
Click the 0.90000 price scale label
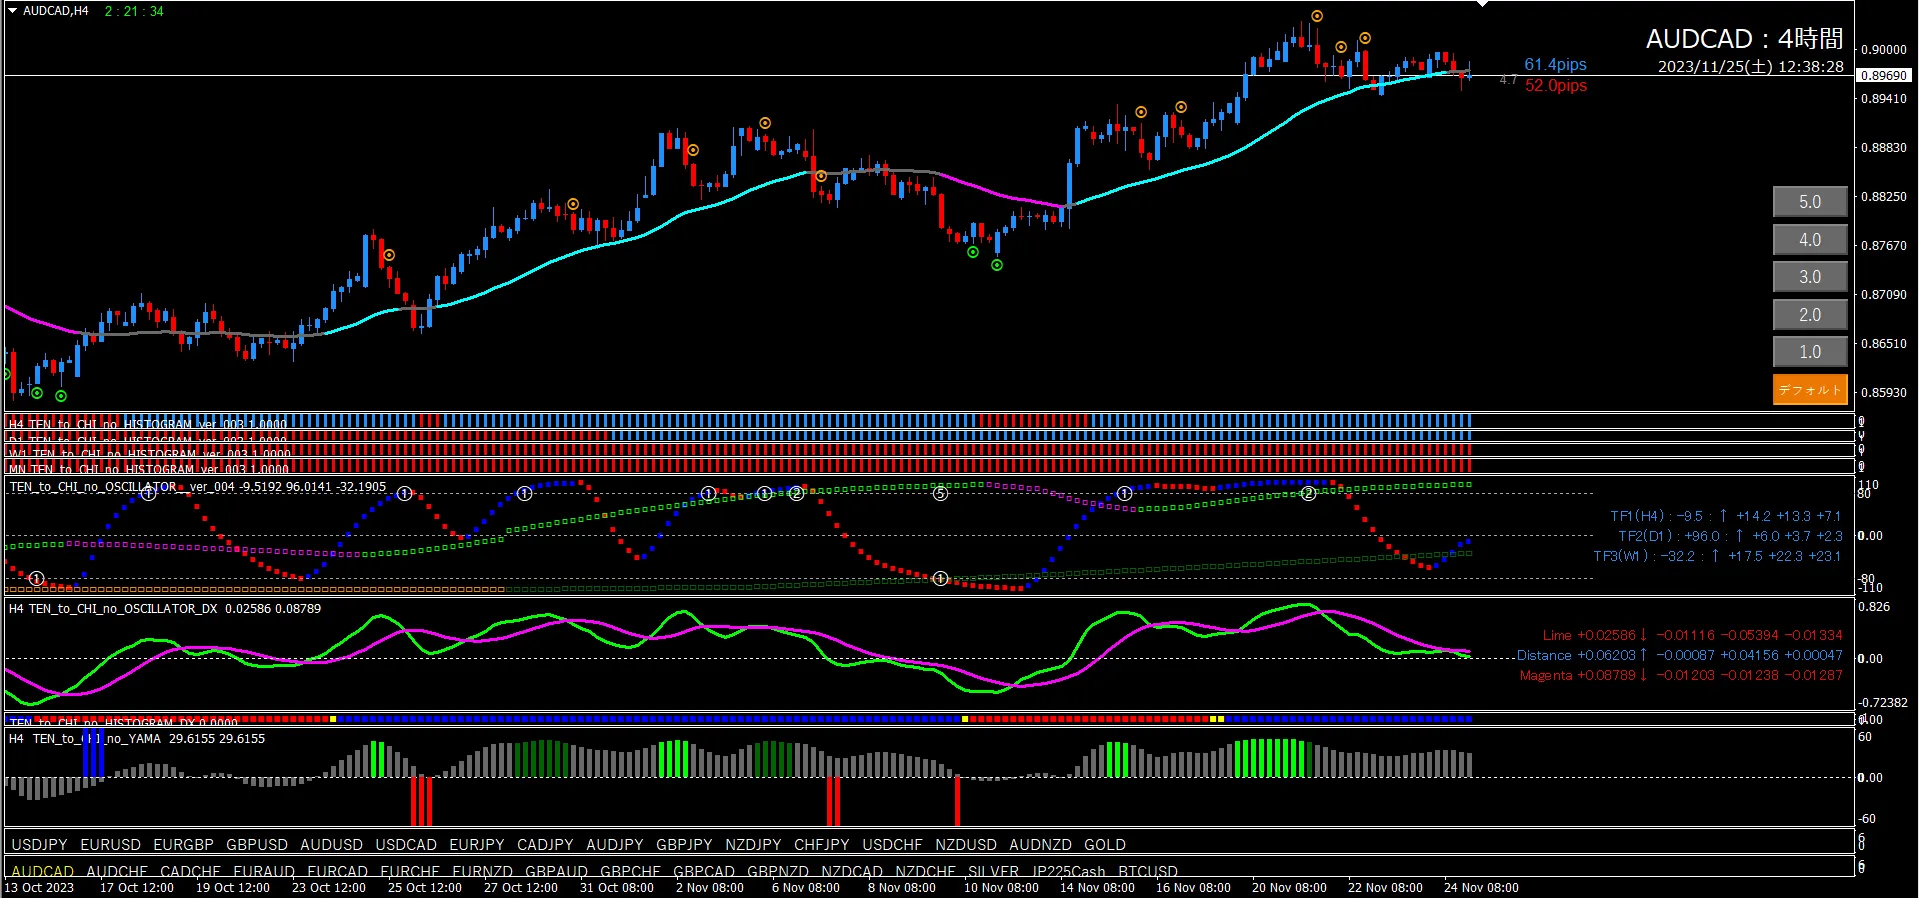click(x=1883, y=50)
